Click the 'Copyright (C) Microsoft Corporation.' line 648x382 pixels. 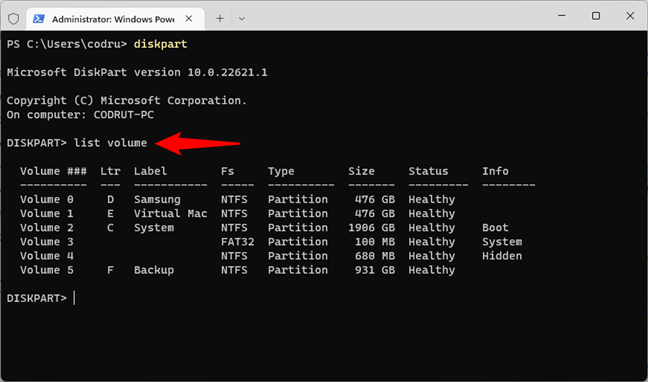click(x=127, y=100)
